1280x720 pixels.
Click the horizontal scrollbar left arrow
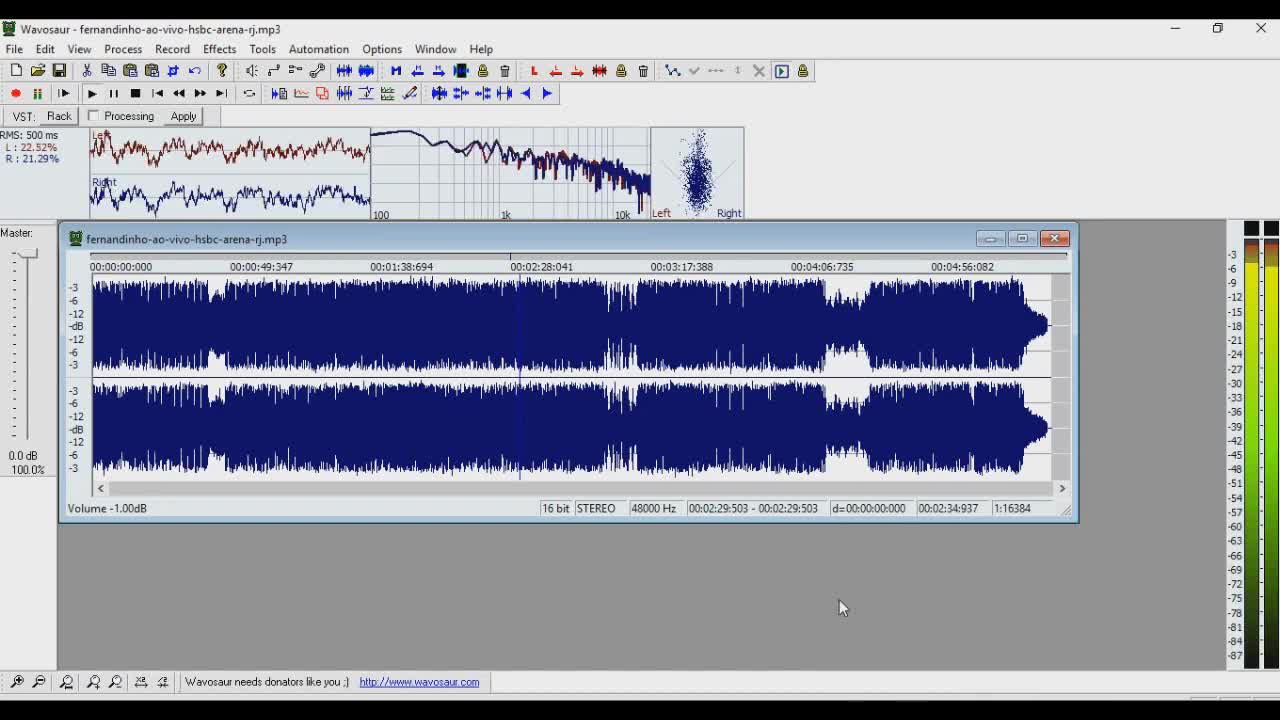100,488
